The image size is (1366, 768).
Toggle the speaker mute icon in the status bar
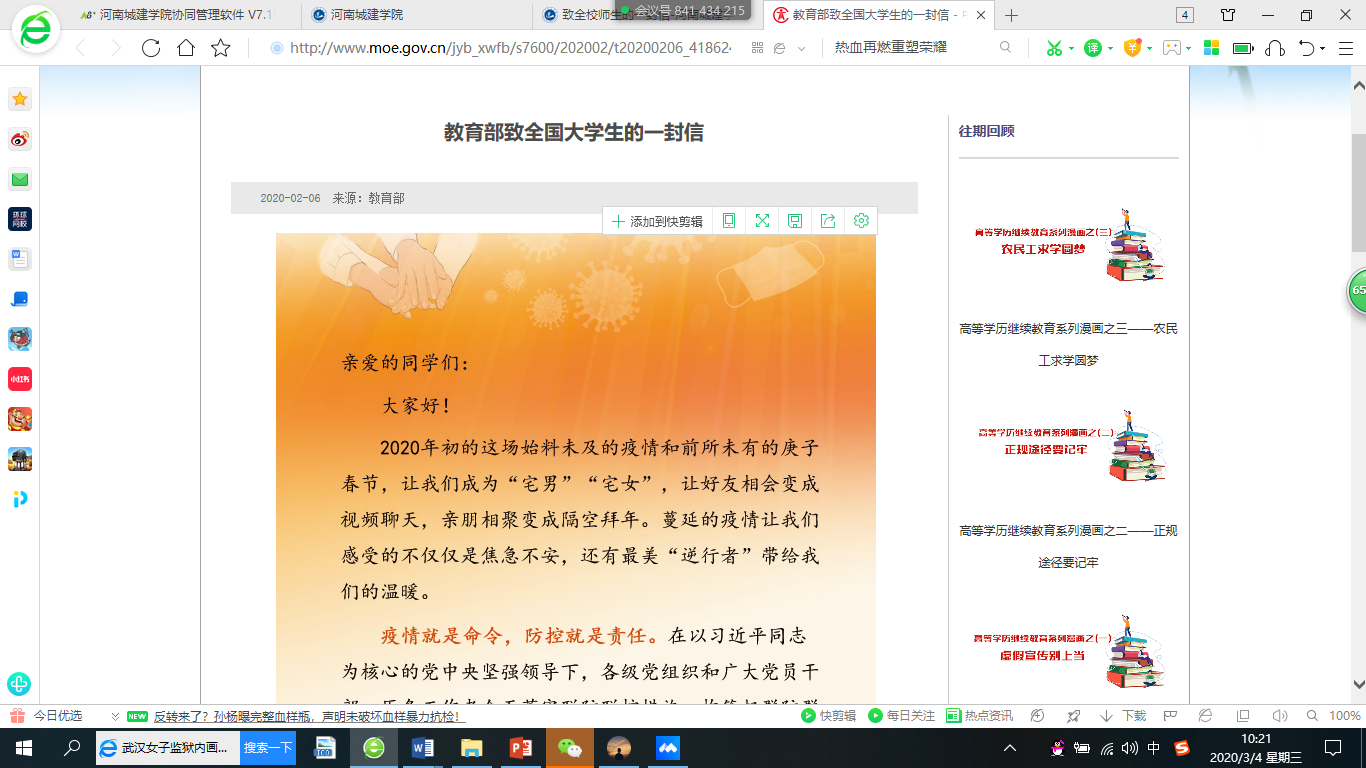click(x=1279, y=716)
